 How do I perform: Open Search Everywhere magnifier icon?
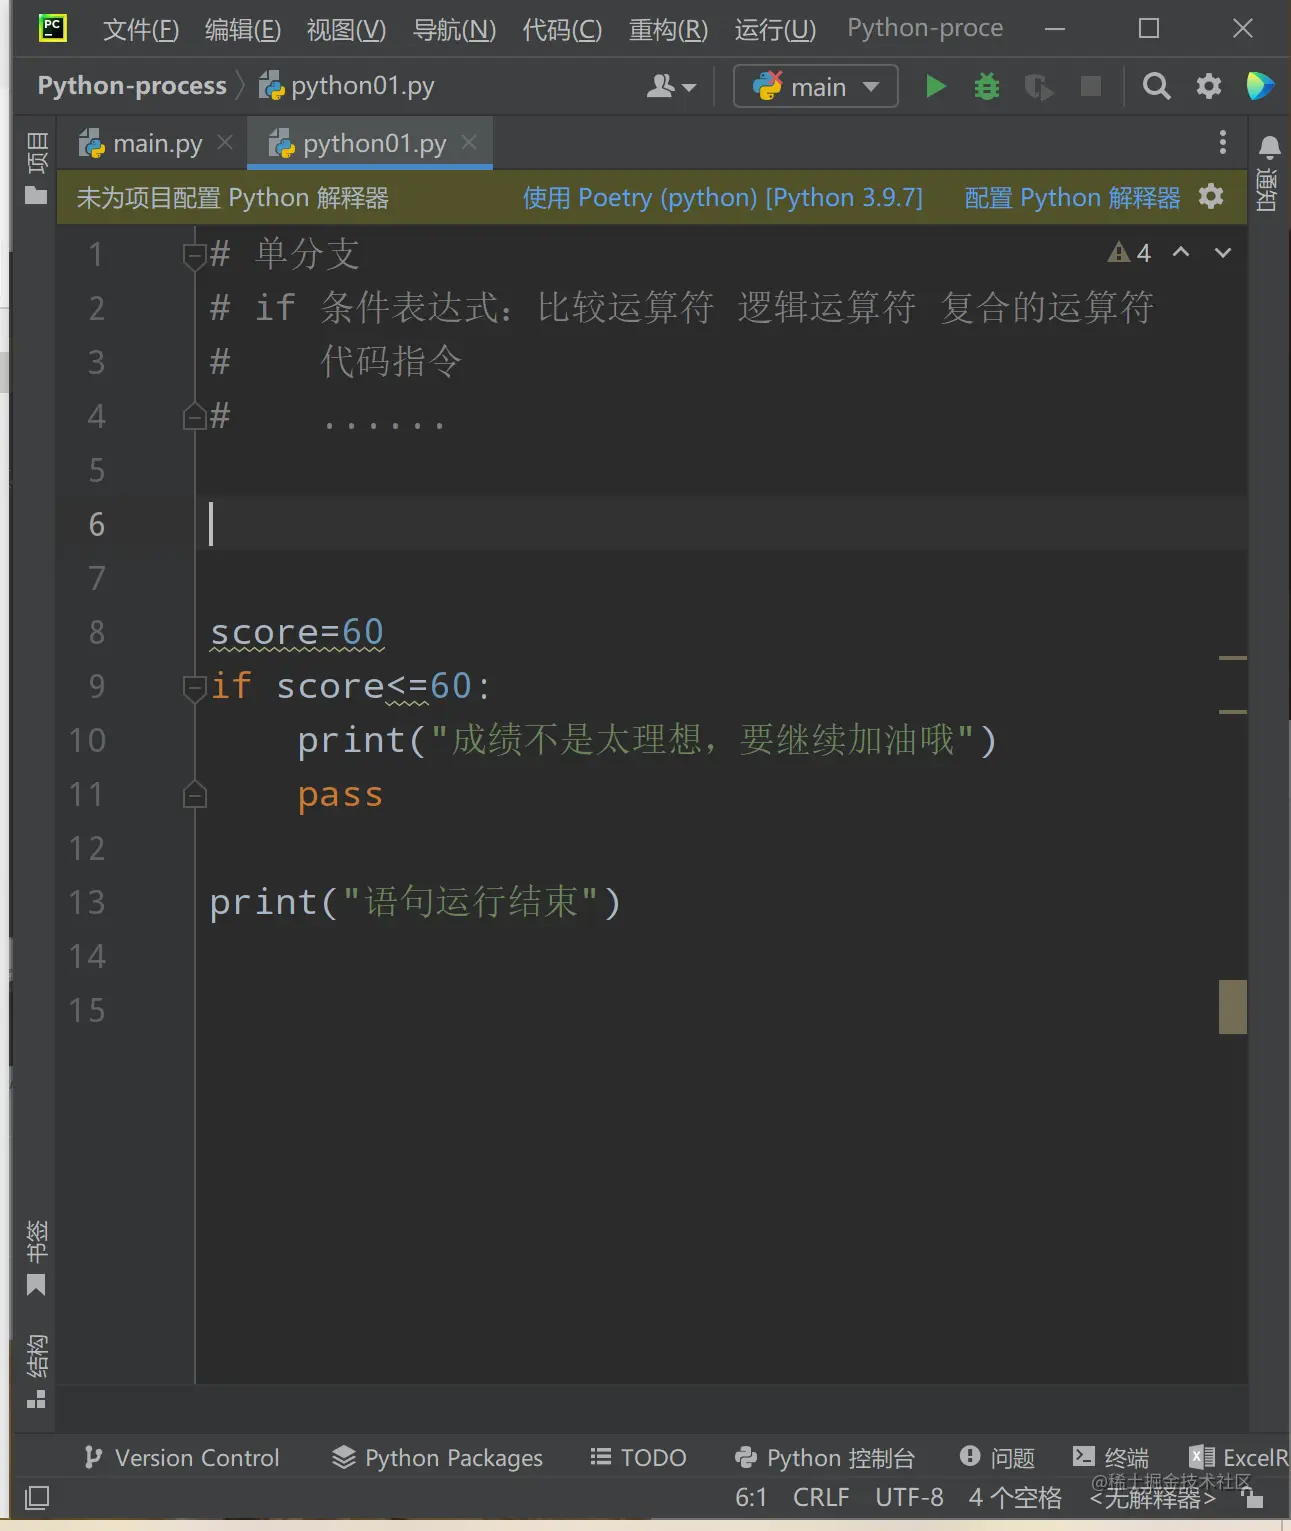coord(1157,87)
